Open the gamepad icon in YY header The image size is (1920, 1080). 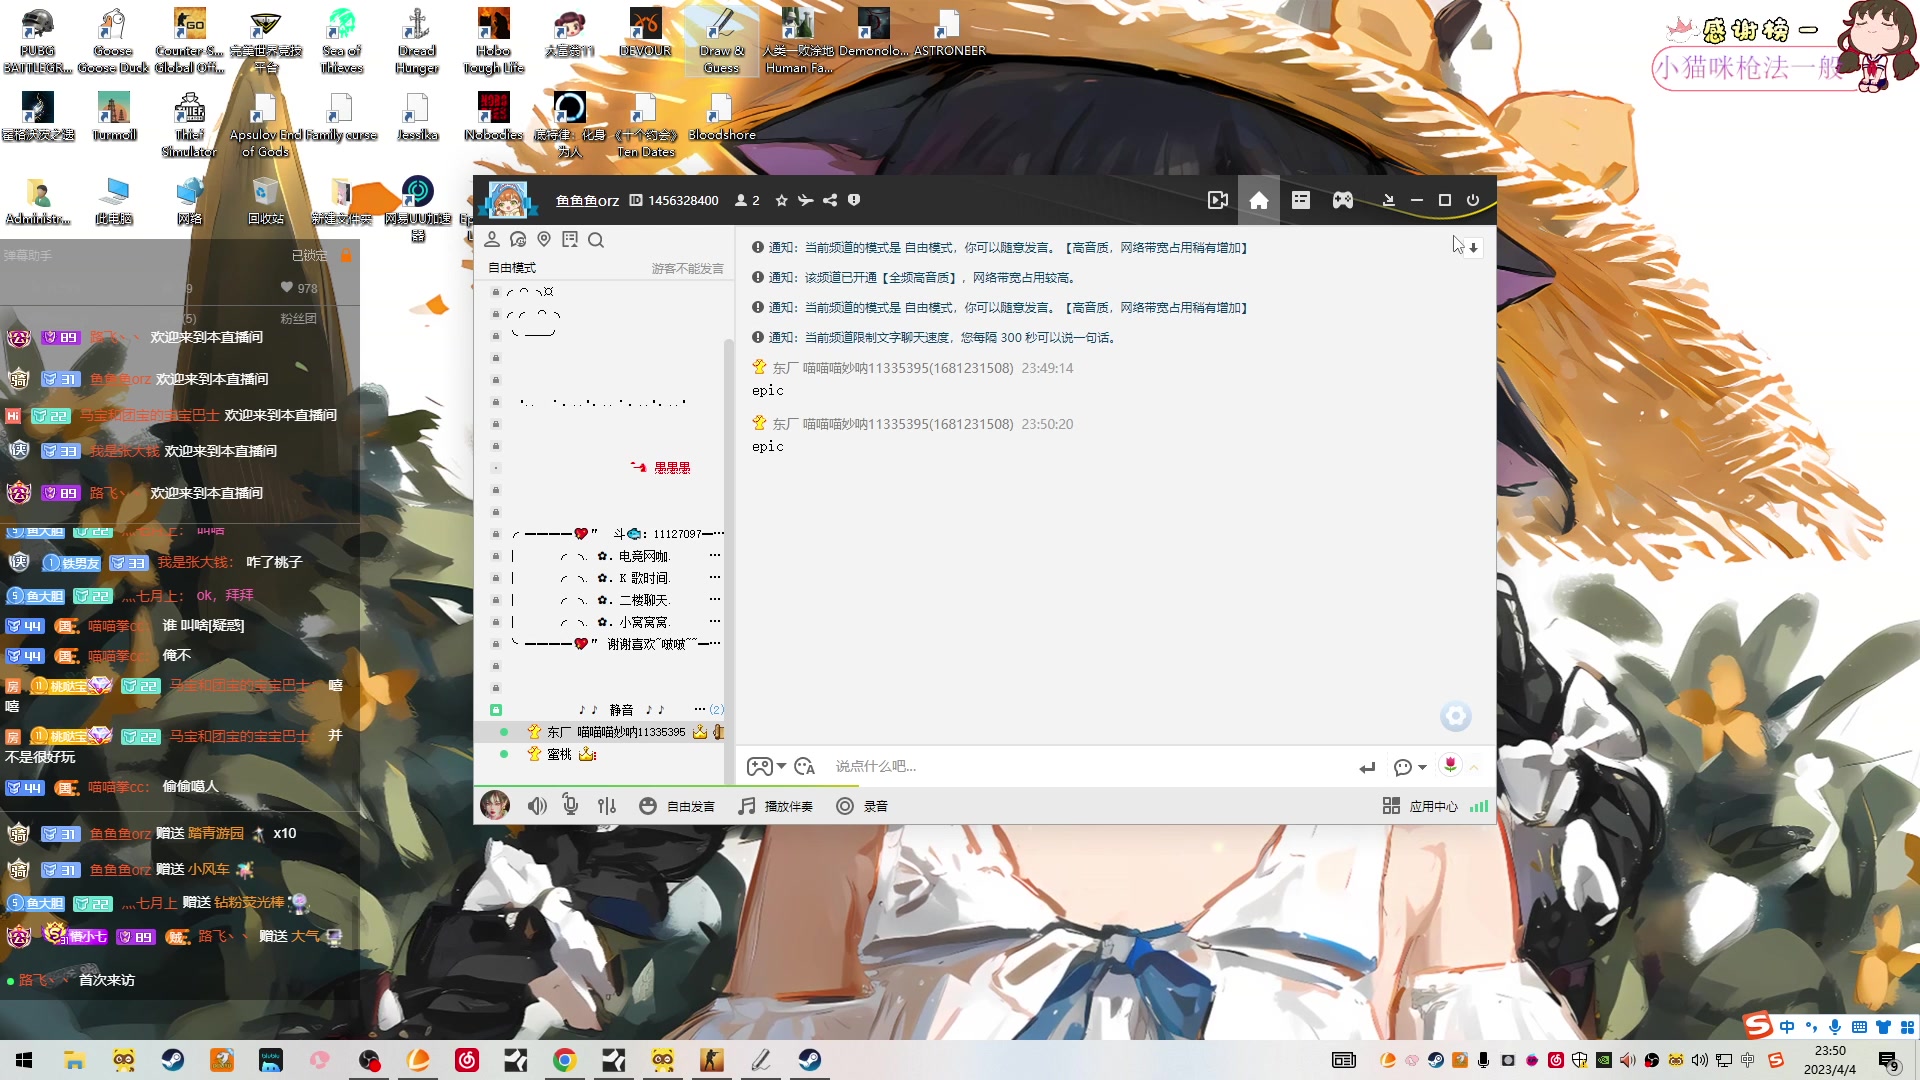[1343, 200]
